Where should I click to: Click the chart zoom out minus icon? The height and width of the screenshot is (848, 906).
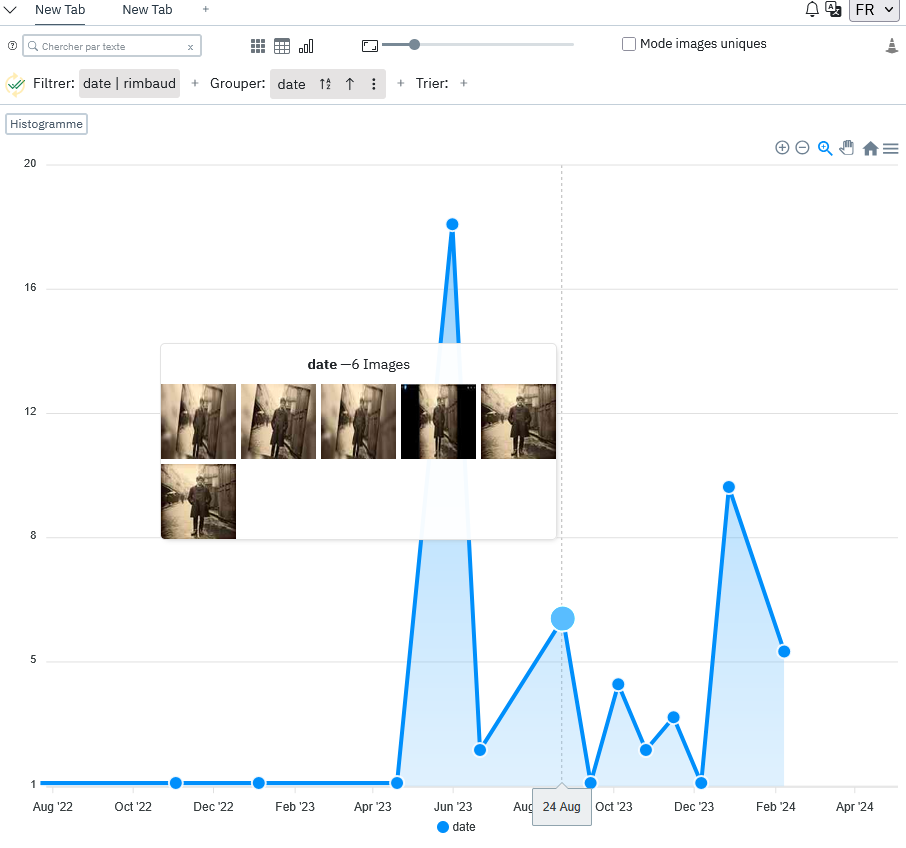coord(802,148)
